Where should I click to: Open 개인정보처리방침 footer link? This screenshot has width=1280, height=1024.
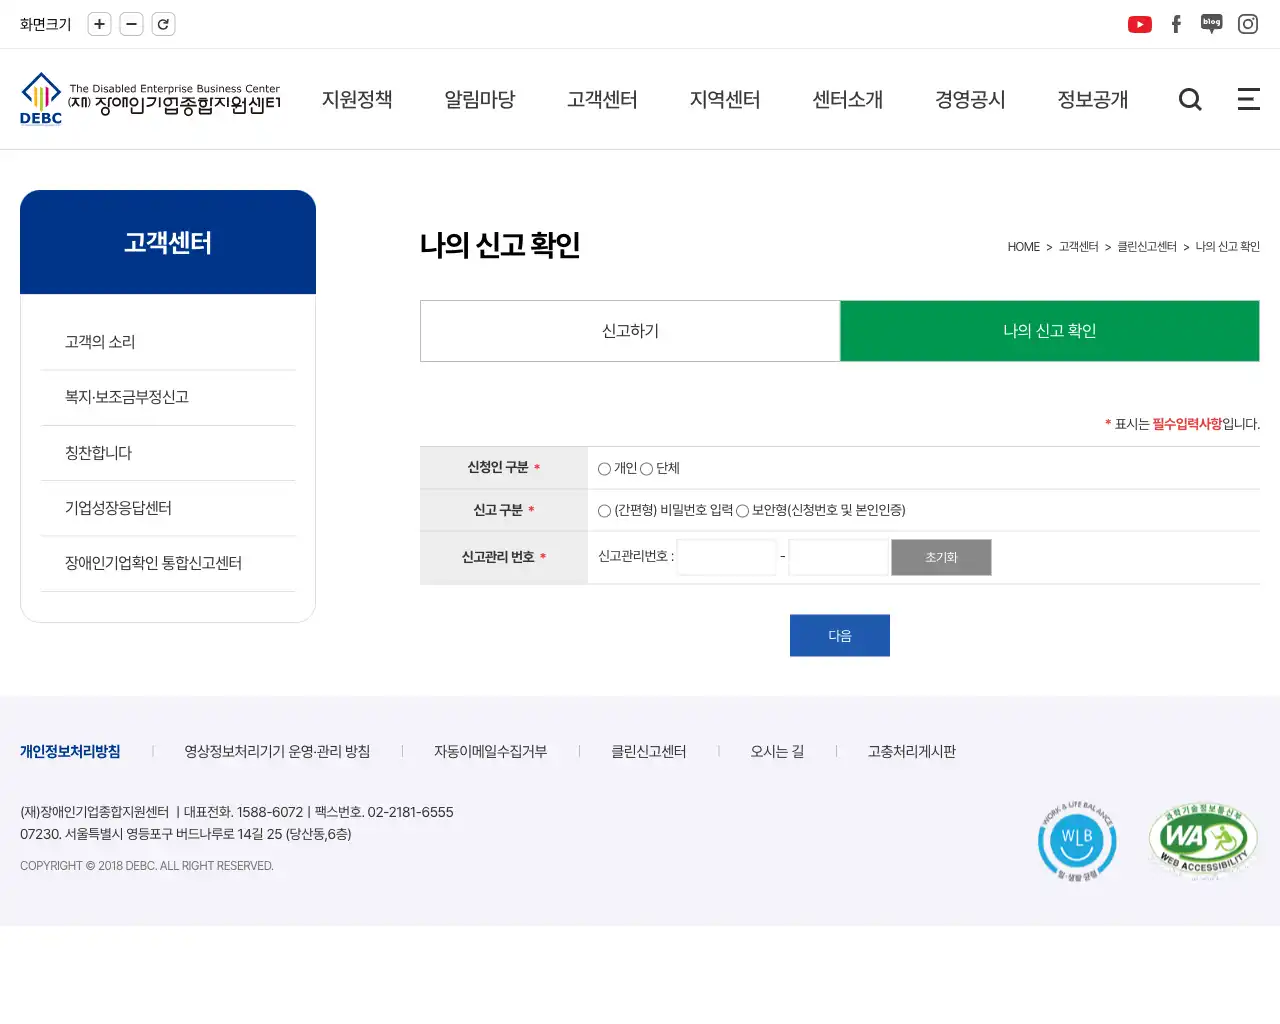coord(70,751)
